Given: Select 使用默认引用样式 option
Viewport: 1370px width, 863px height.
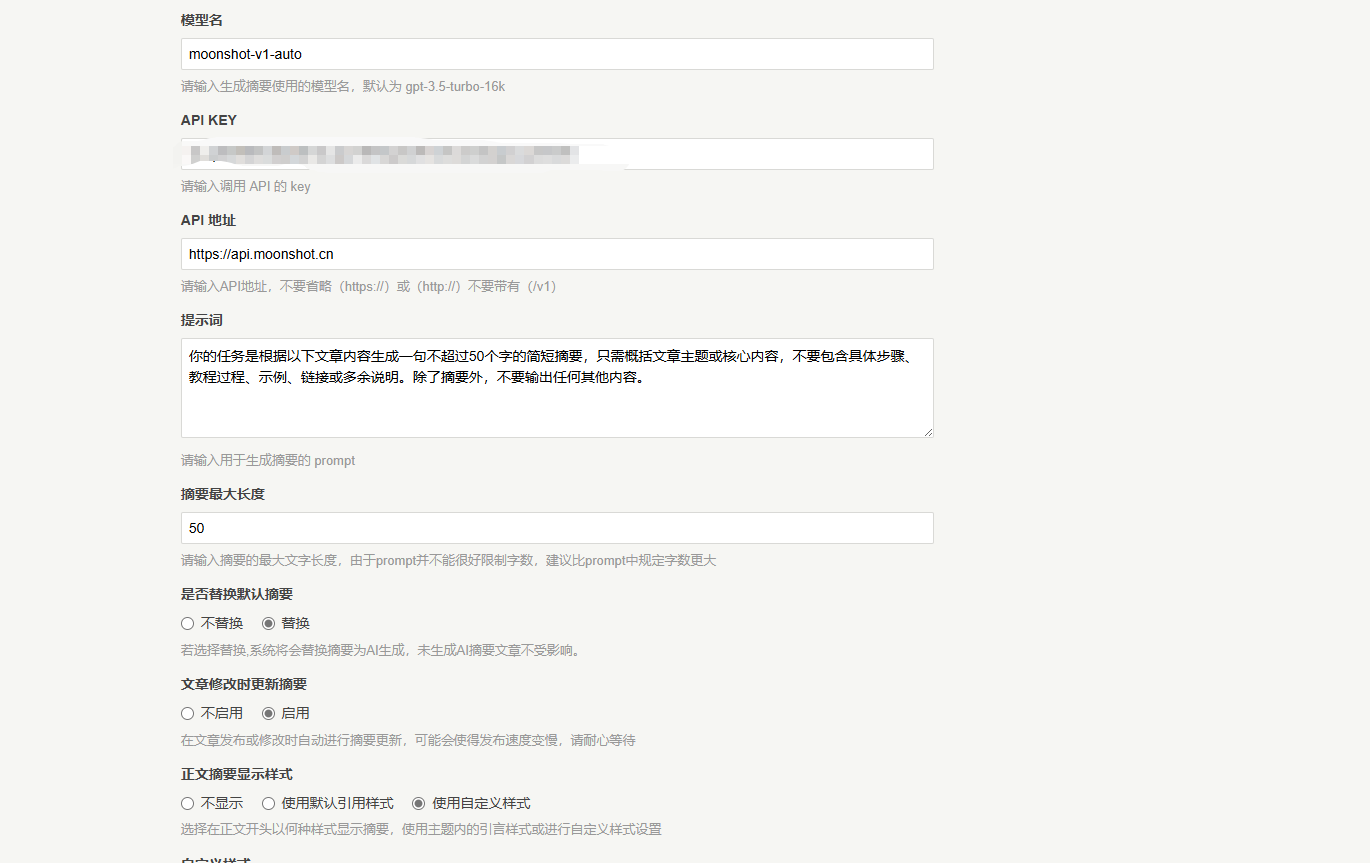Looking at the screenshot, I should [x=268, y=802].
